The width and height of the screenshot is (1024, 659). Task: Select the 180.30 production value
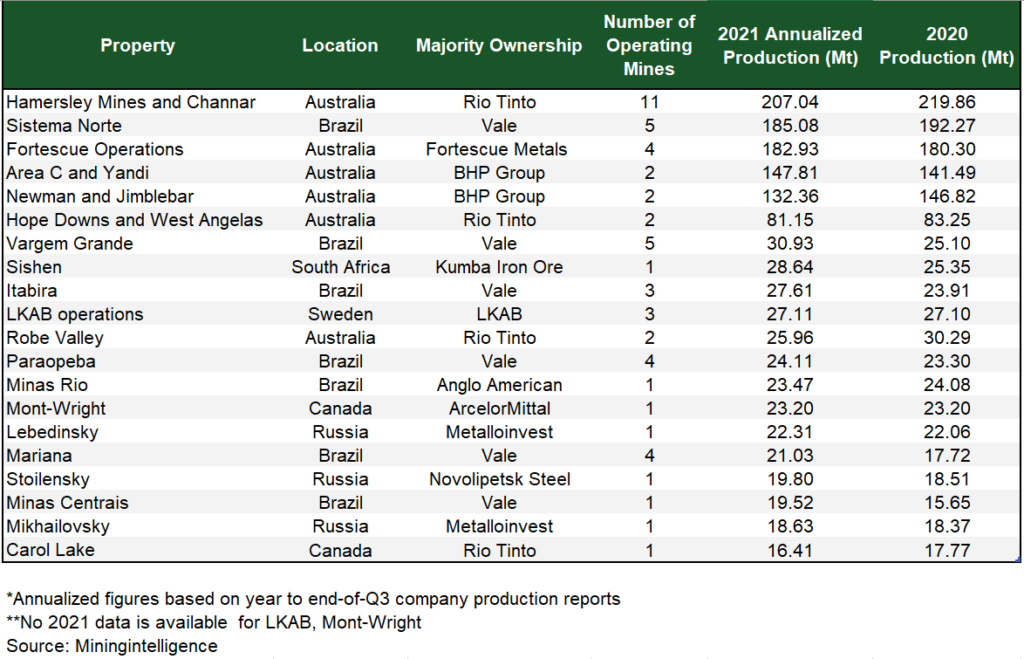click(x=947, y=150)
